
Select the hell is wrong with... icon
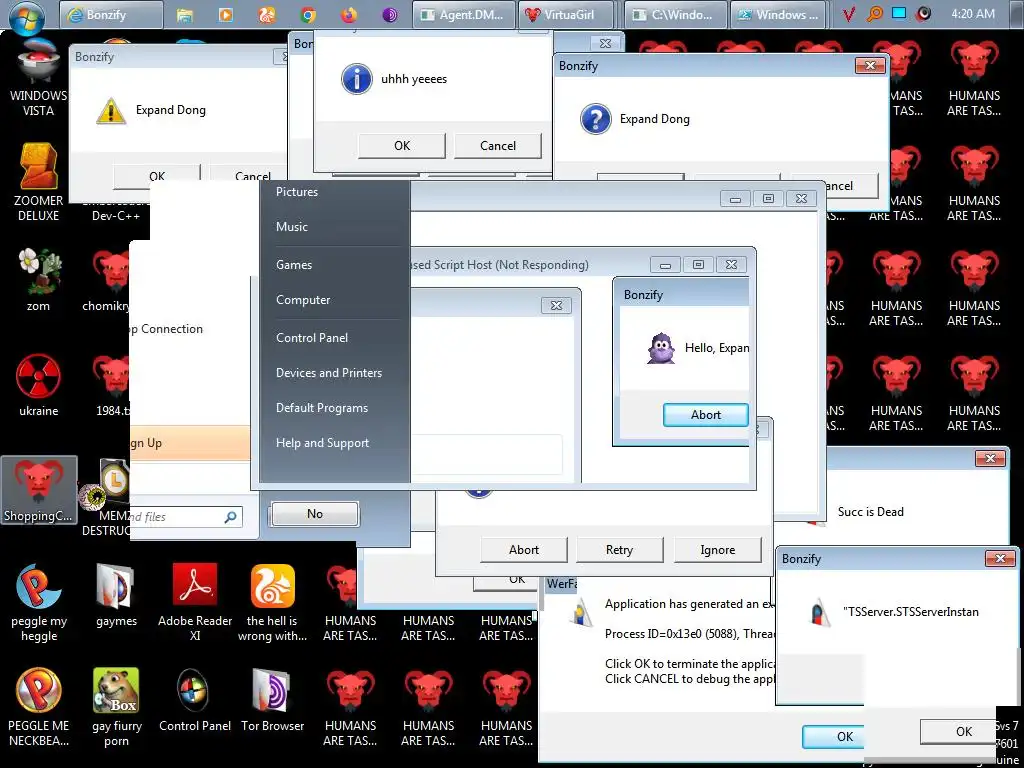(x=272, y=602)
